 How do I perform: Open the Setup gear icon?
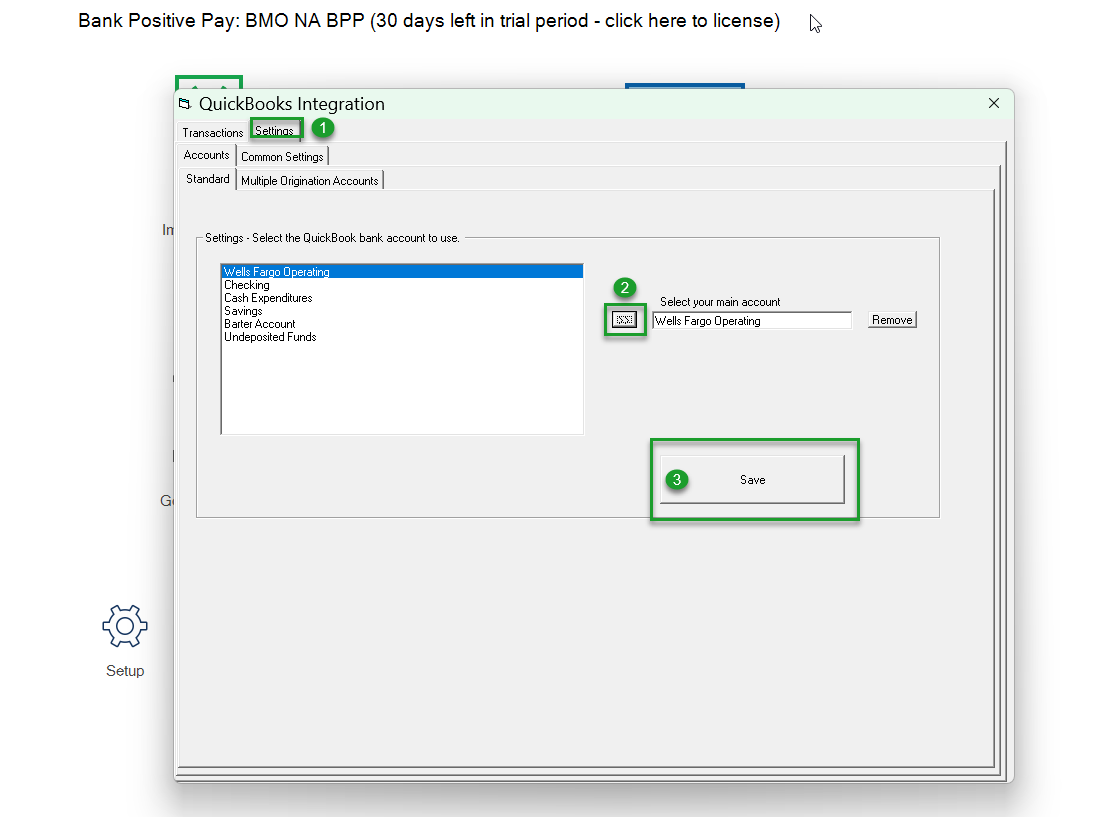tap(125, 627)
